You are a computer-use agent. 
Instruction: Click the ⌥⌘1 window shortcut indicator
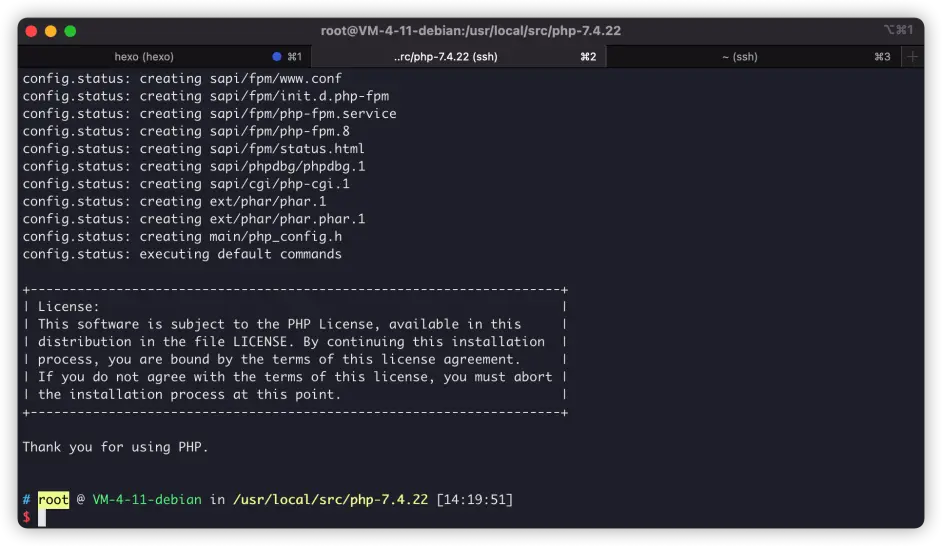pyautogui.click(x=898, y=29)
